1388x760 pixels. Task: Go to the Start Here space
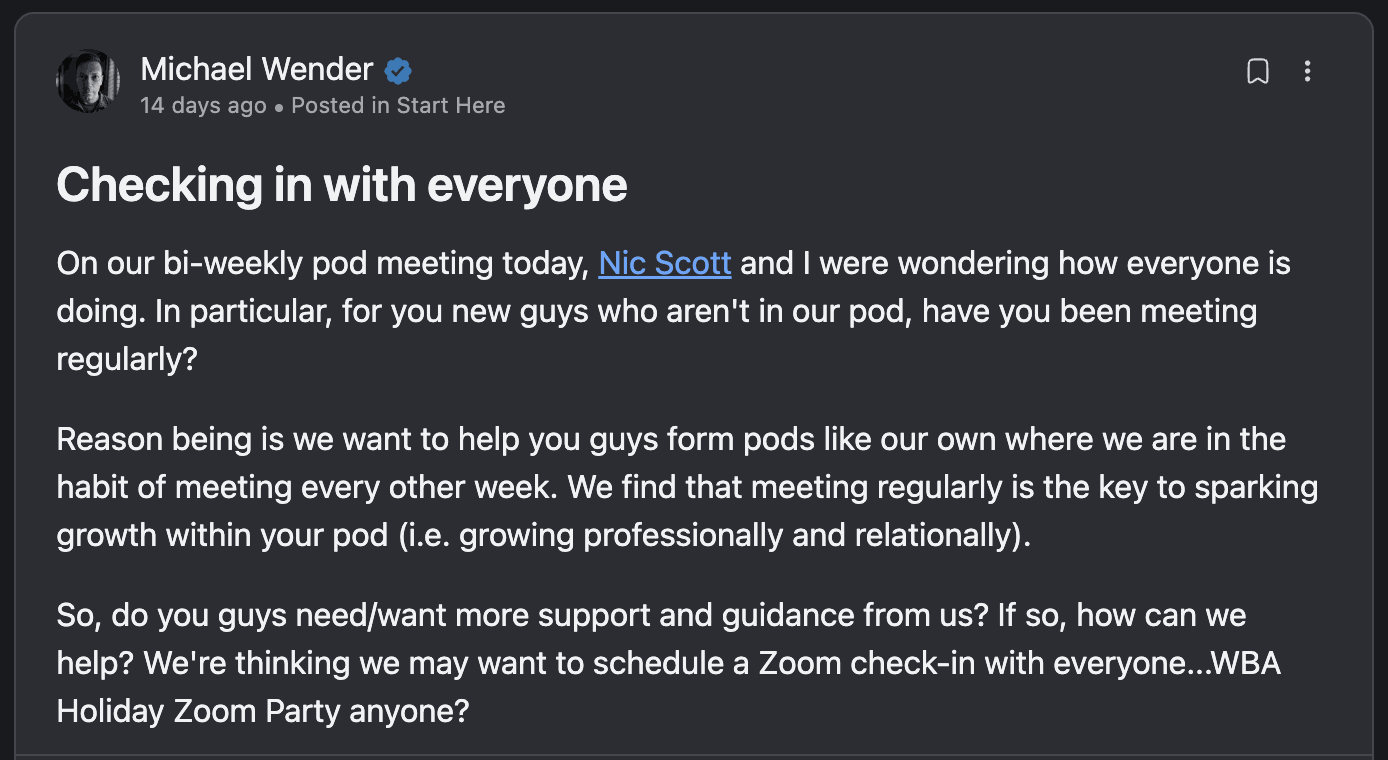451,105
